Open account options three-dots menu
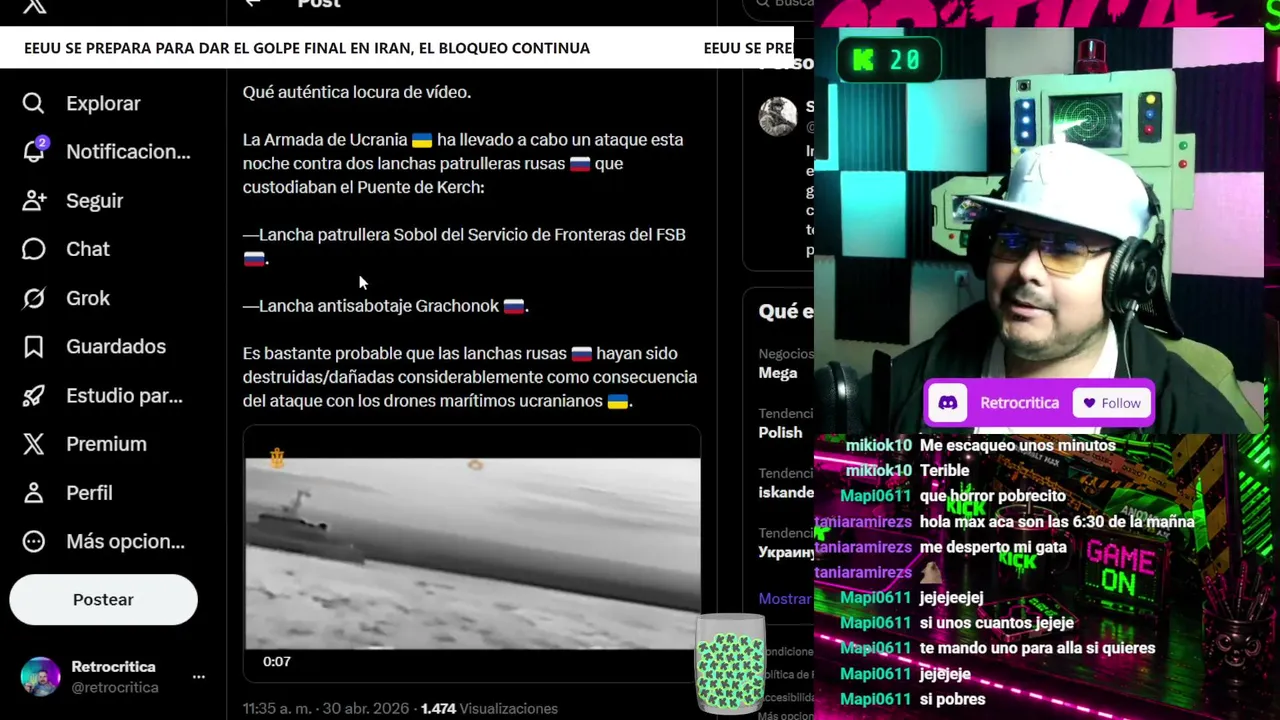Screen dimensions: 1280x720 click(x=198, y=677)
